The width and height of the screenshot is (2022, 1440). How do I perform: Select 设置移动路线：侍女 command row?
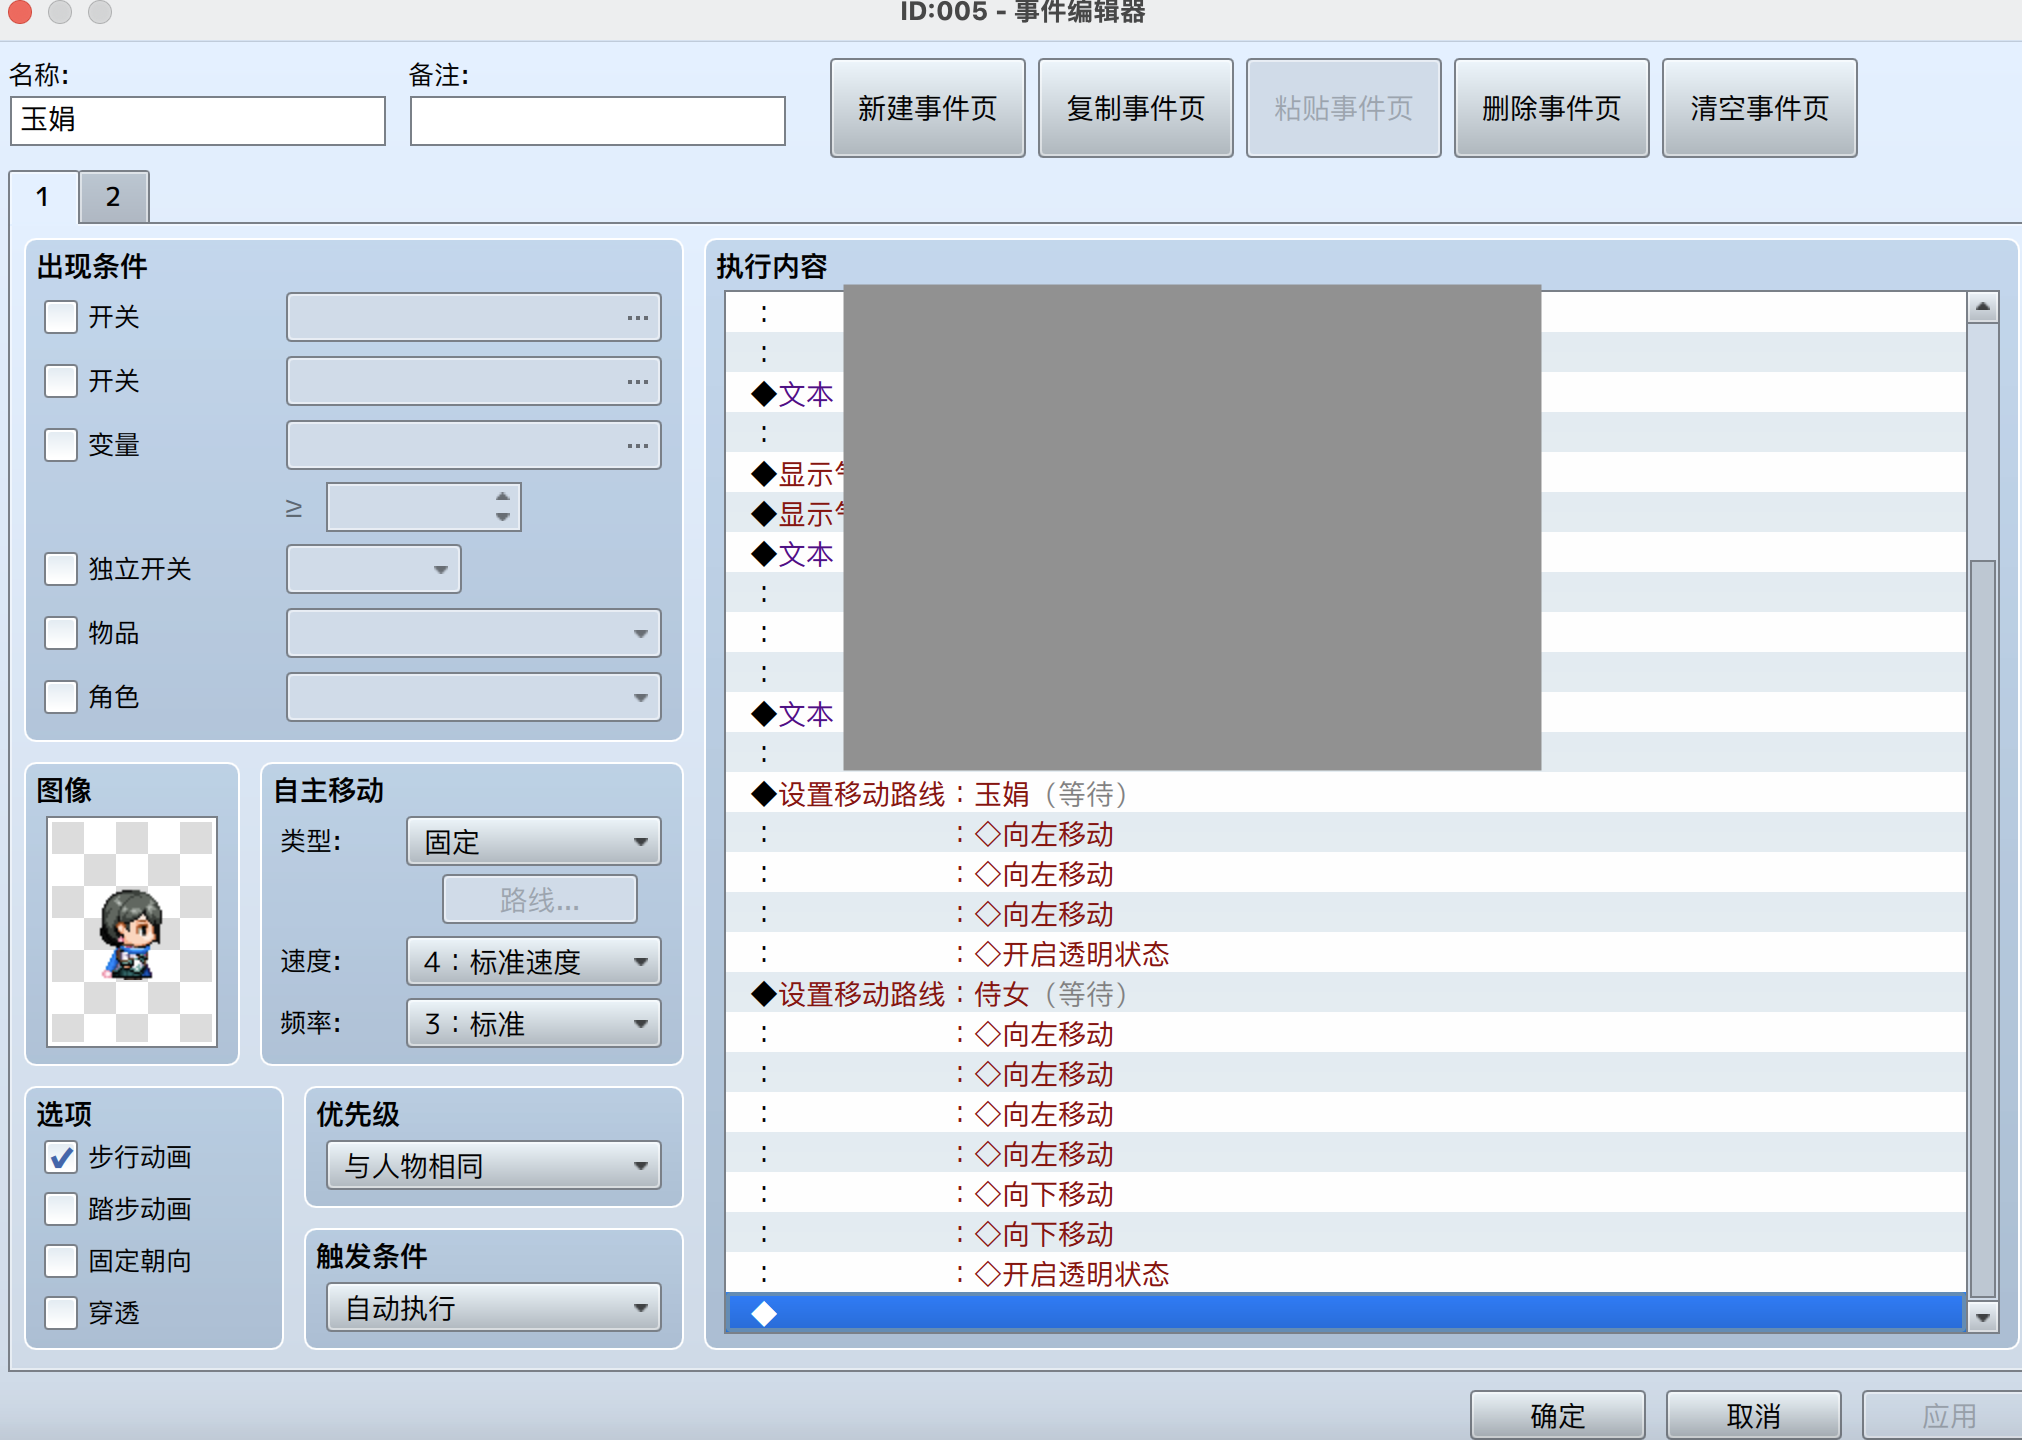tap(1345, 994)
